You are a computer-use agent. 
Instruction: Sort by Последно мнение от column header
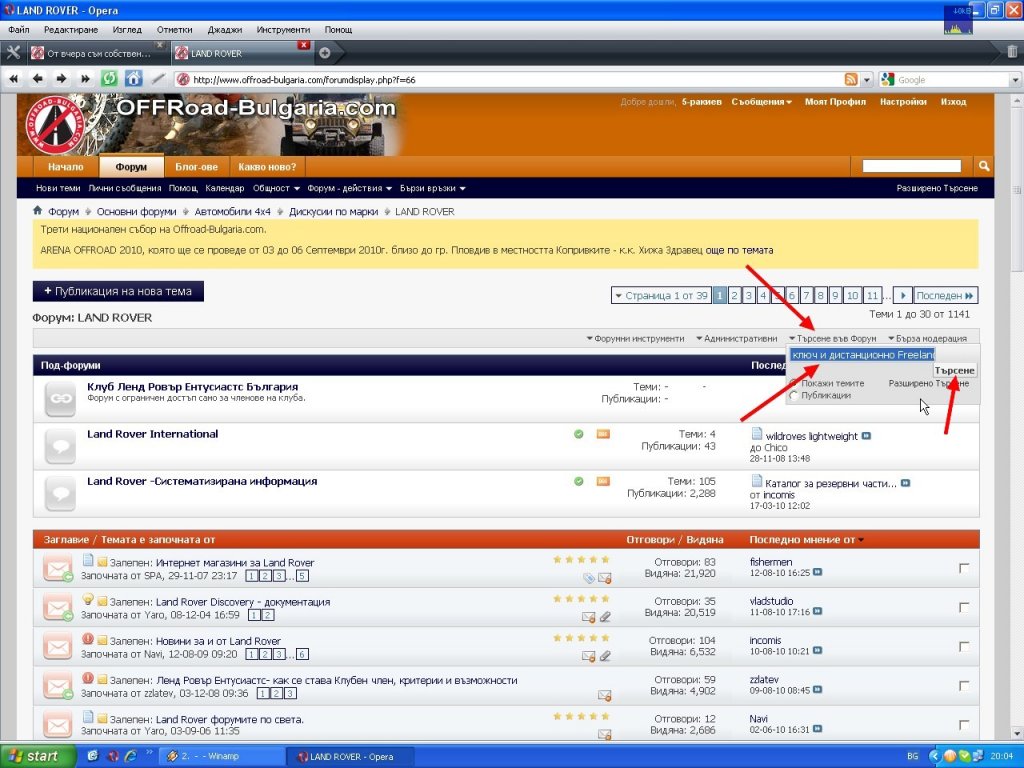click(802, 539)
